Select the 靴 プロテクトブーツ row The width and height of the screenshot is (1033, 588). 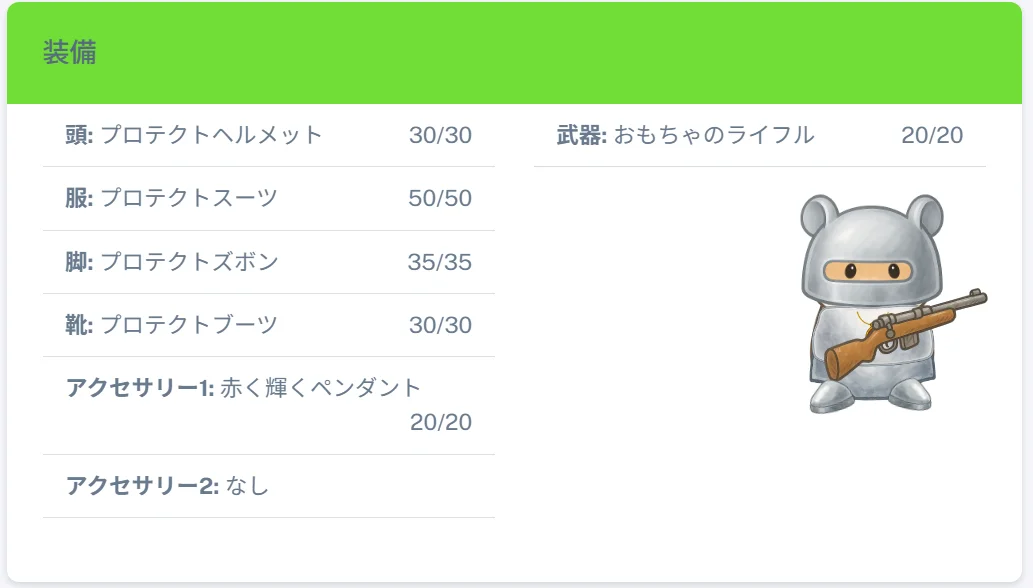(x=269, y=325)
